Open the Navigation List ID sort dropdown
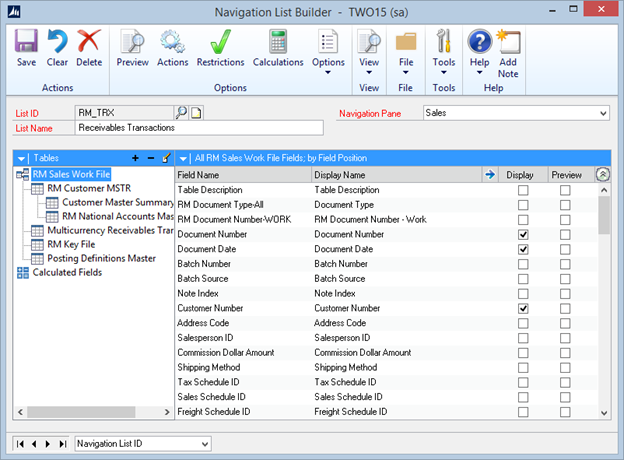 [205, 444]
